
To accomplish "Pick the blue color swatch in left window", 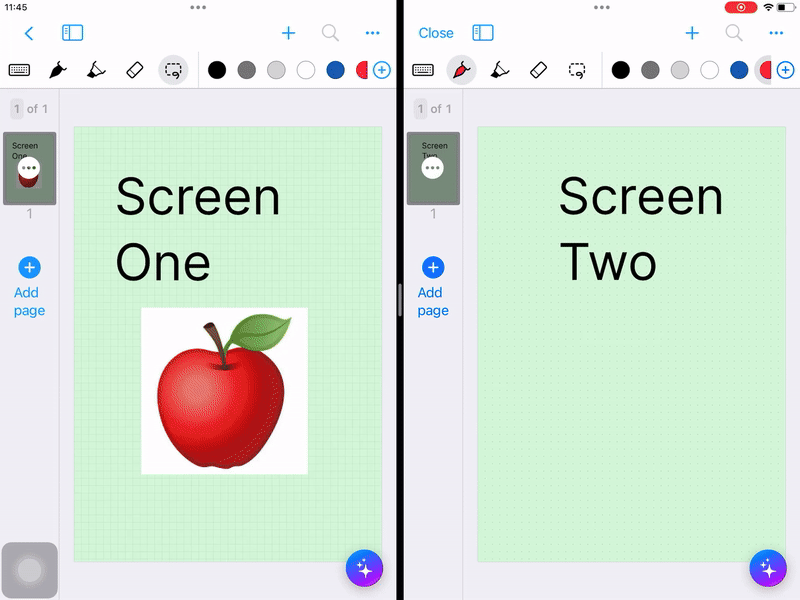I will (x=335, y=70).
